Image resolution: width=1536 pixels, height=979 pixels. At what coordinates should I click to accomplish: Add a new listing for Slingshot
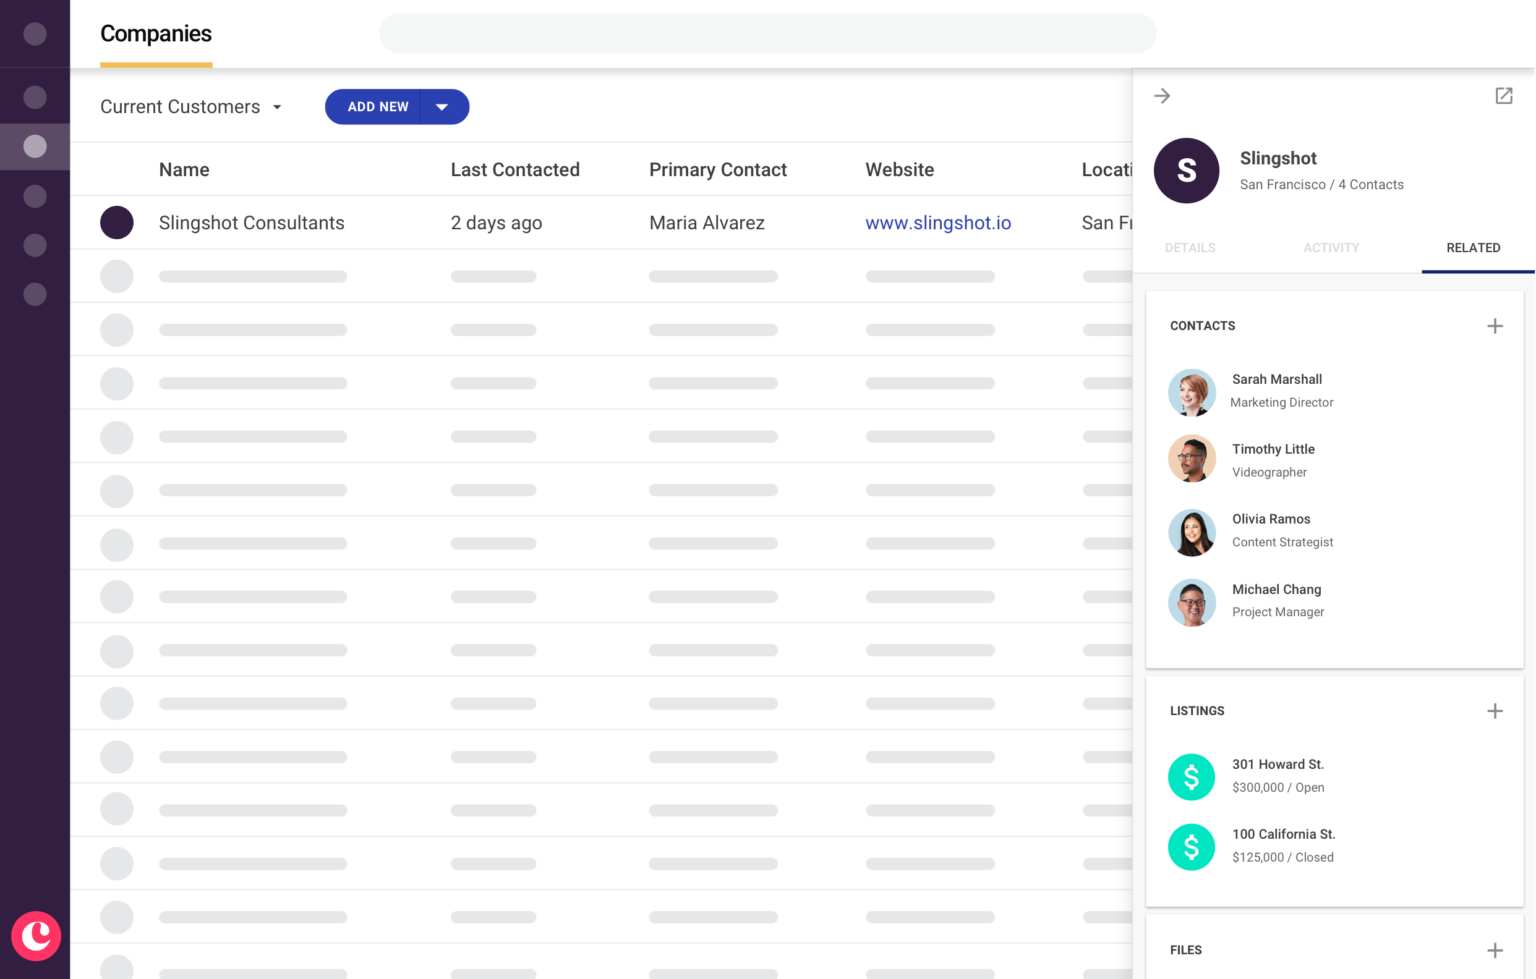1495,710
